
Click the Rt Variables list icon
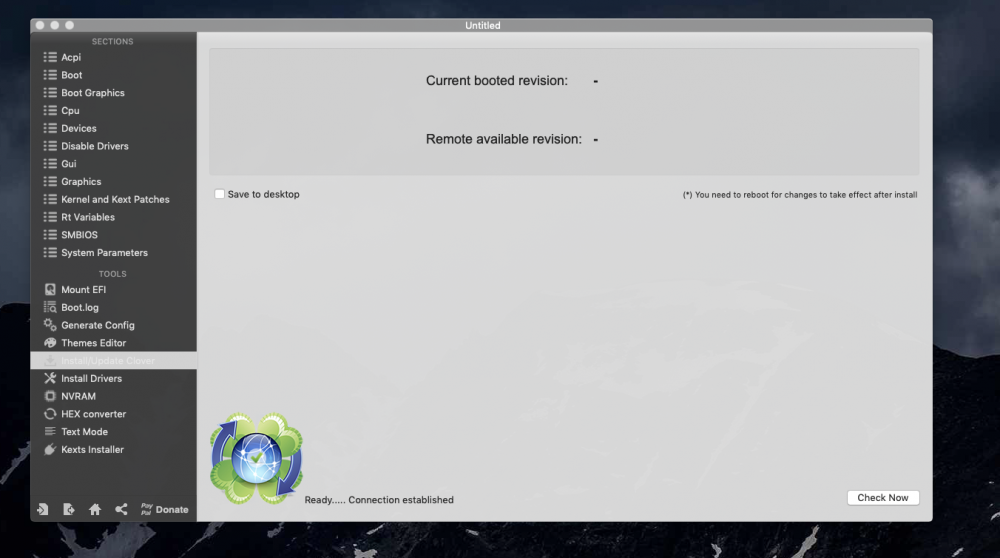(50, 217)
